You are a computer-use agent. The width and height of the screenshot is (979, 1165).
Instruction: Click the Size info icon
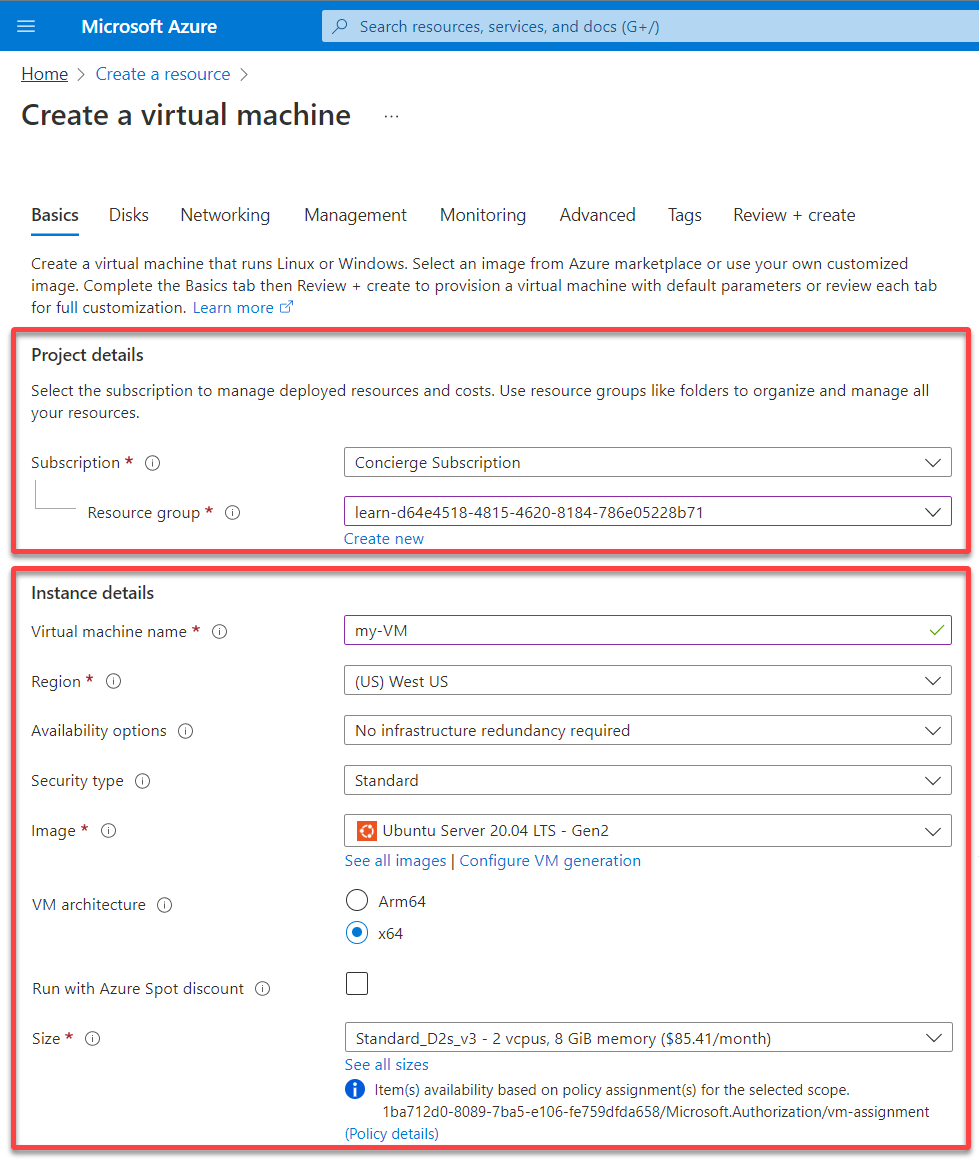pos(92,1039)
